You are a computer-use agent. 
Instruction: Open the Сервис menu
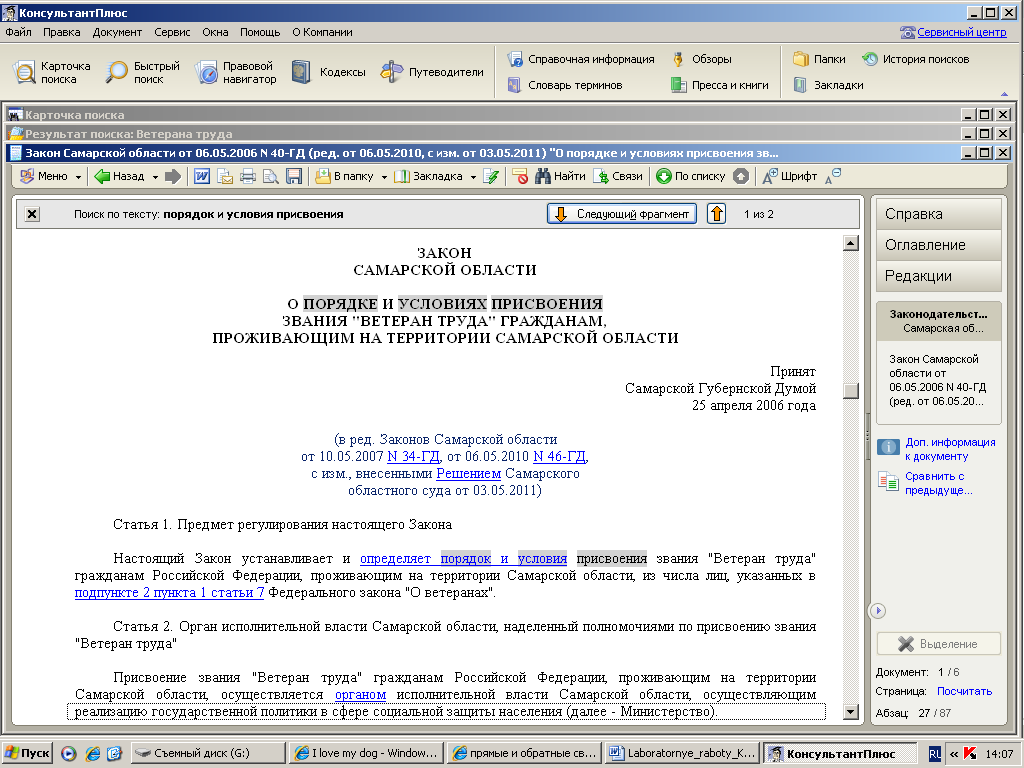[172, 32]
